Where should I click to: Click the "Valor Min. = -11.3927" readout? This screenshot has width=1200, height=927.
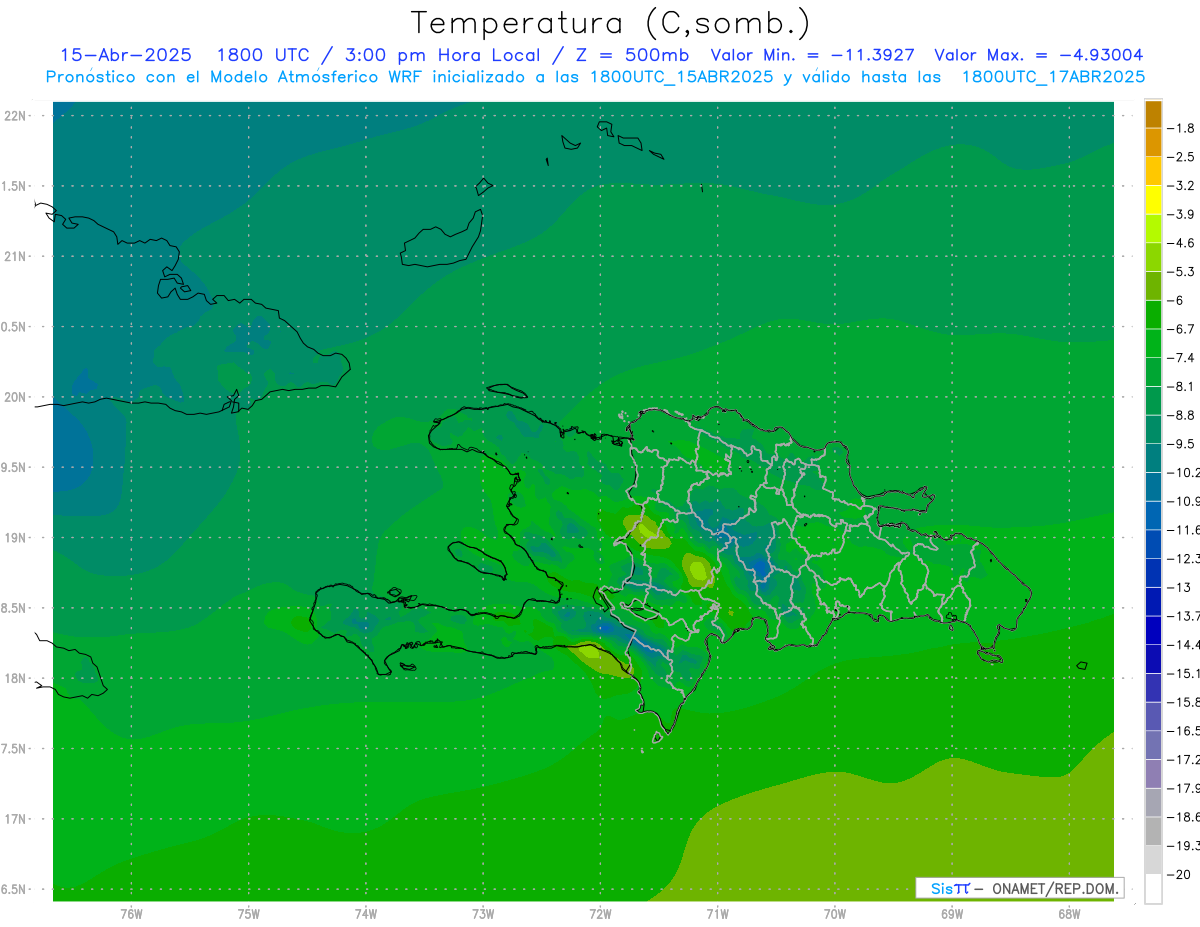[811, 55]
